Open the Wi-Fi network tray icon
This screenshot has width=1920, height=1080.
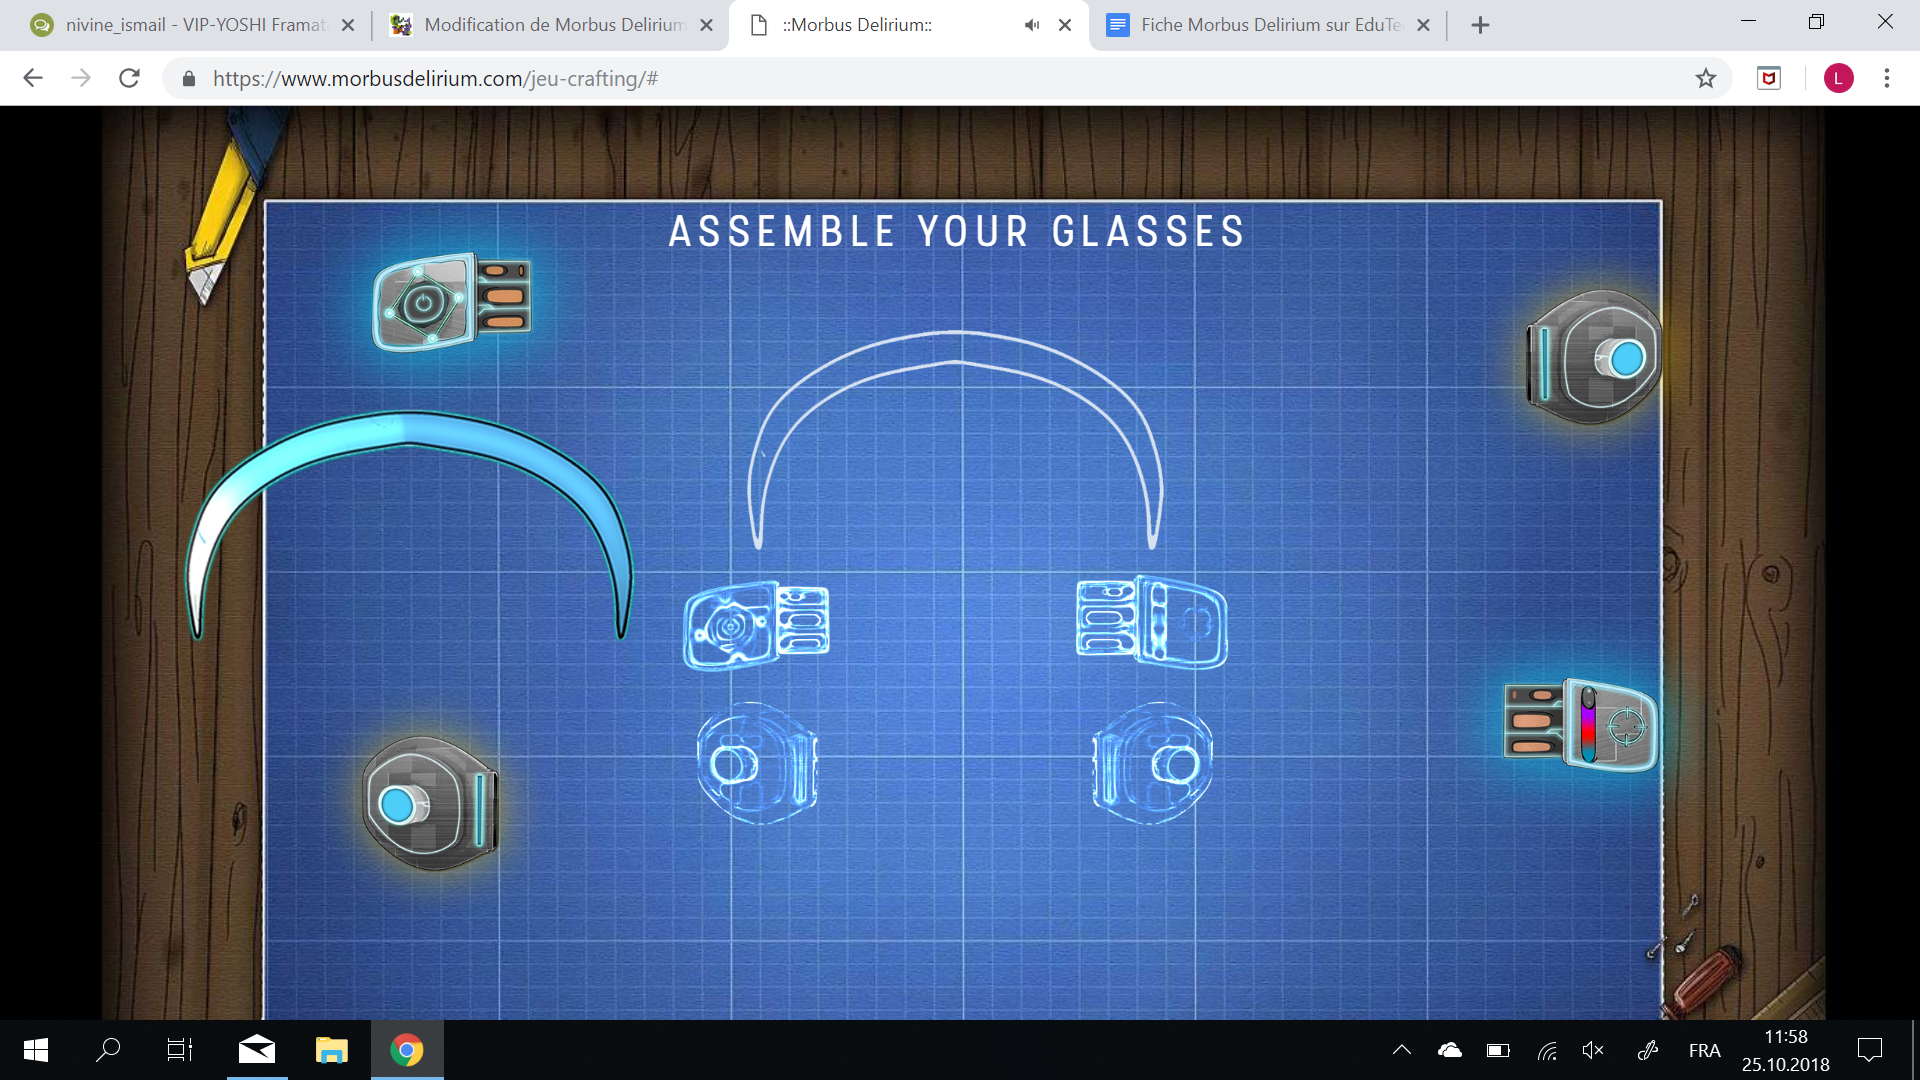(1547, 1050)
